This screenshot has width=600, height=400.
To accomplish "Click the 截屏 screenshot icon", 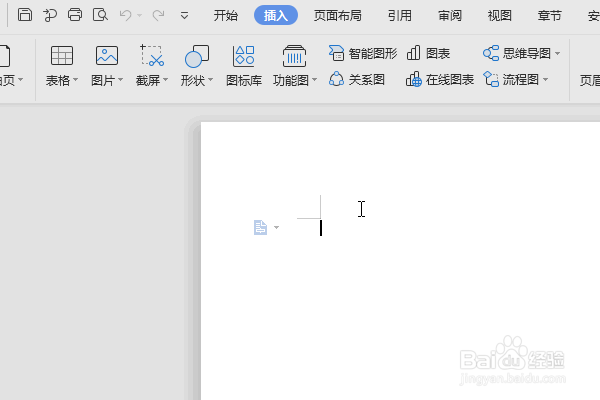I will (x=152, y=56).
